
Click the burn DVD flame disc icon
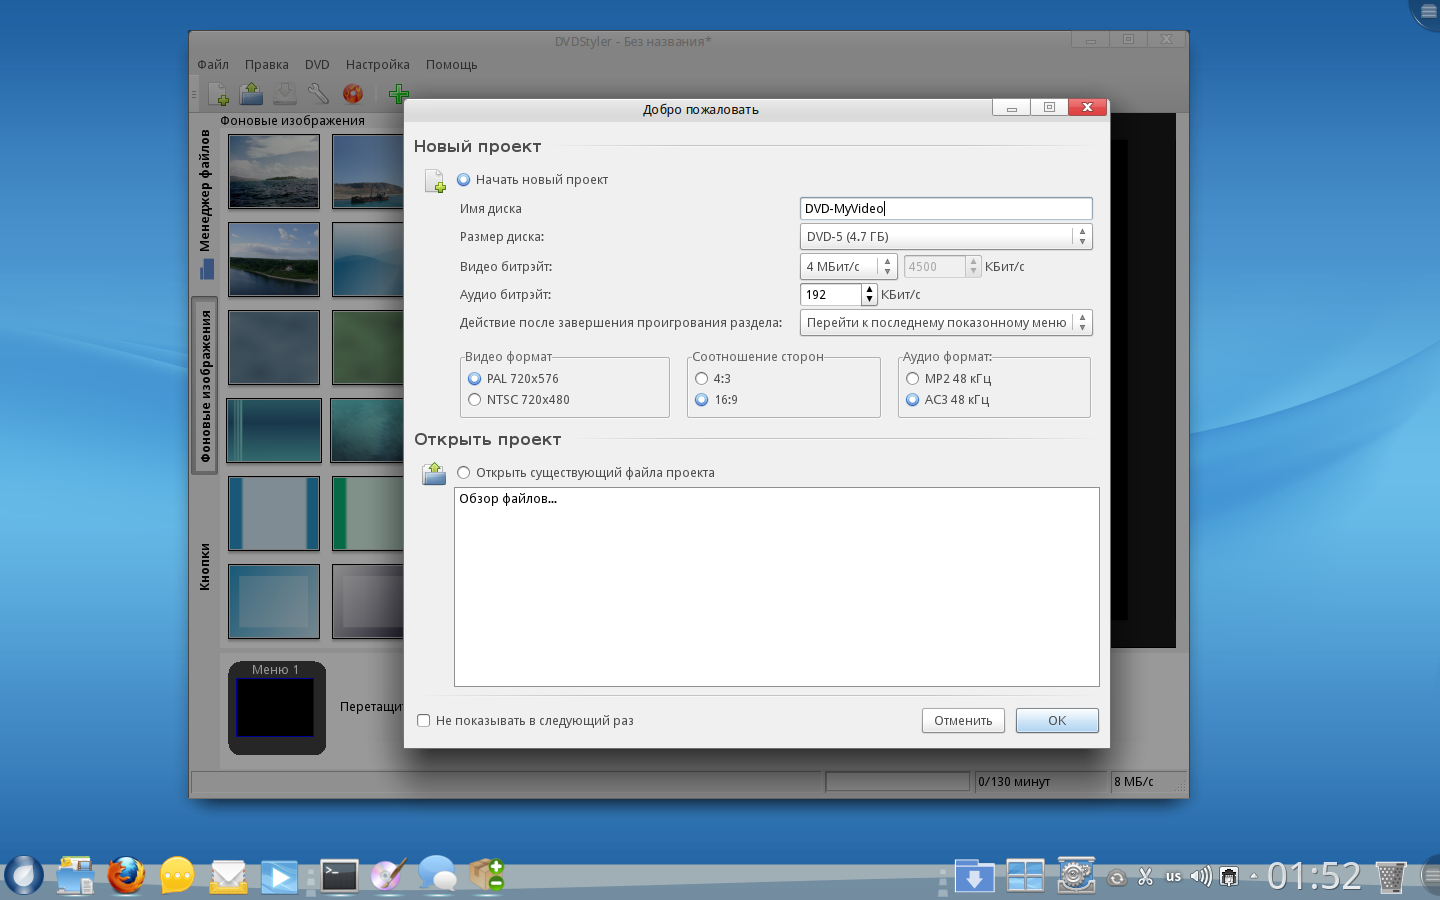(x=352, y=94)
